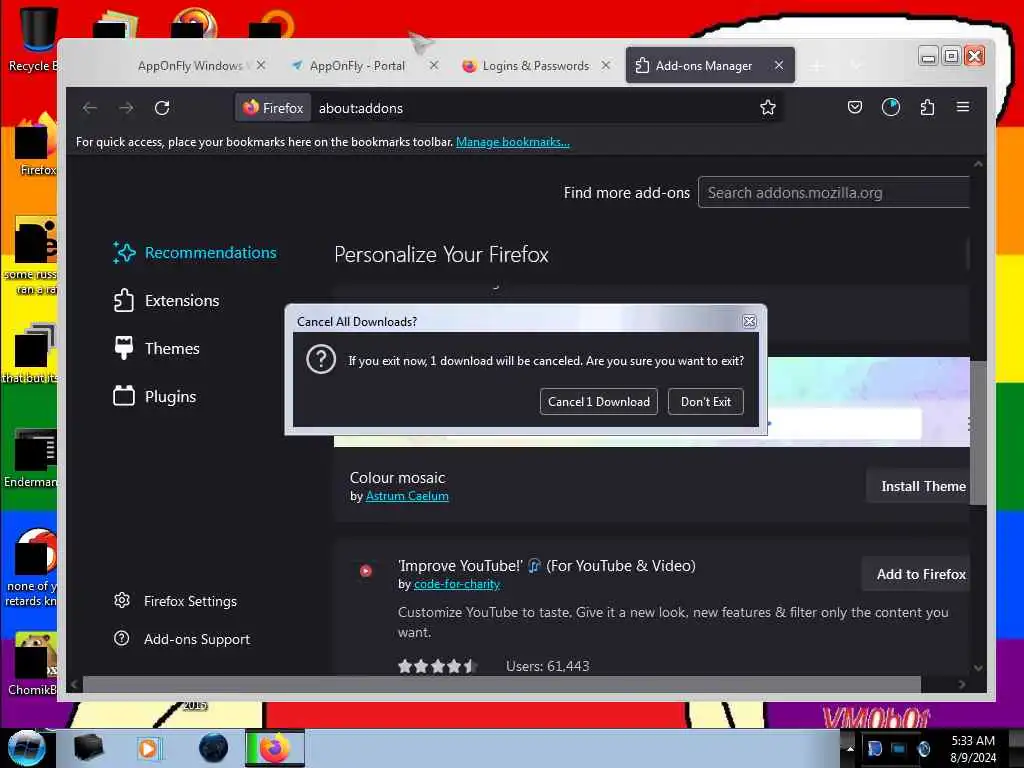
Task: Click the horizontal scrollbar at the bottom
Action: coord(502,684)
